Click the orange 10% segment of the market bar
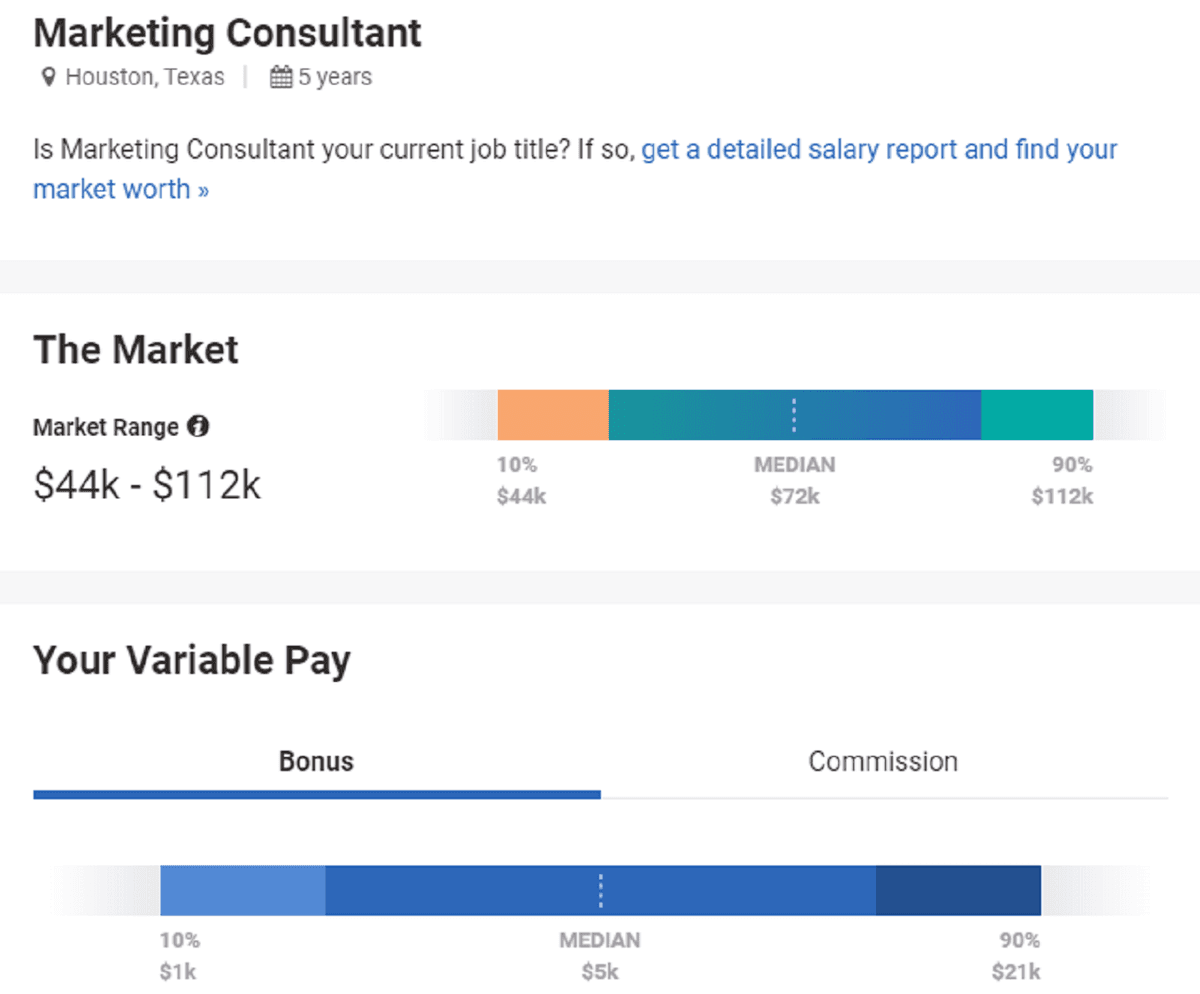Viewport: 1200px width, 994px height. pyautogui.click(x=553, y=414)
